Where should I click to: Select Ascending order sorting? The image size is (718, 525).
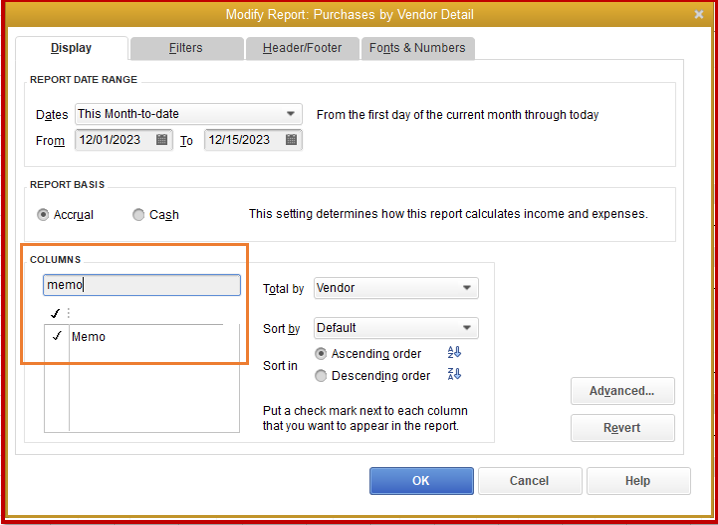pyautogui.click(x=321, y=354)
